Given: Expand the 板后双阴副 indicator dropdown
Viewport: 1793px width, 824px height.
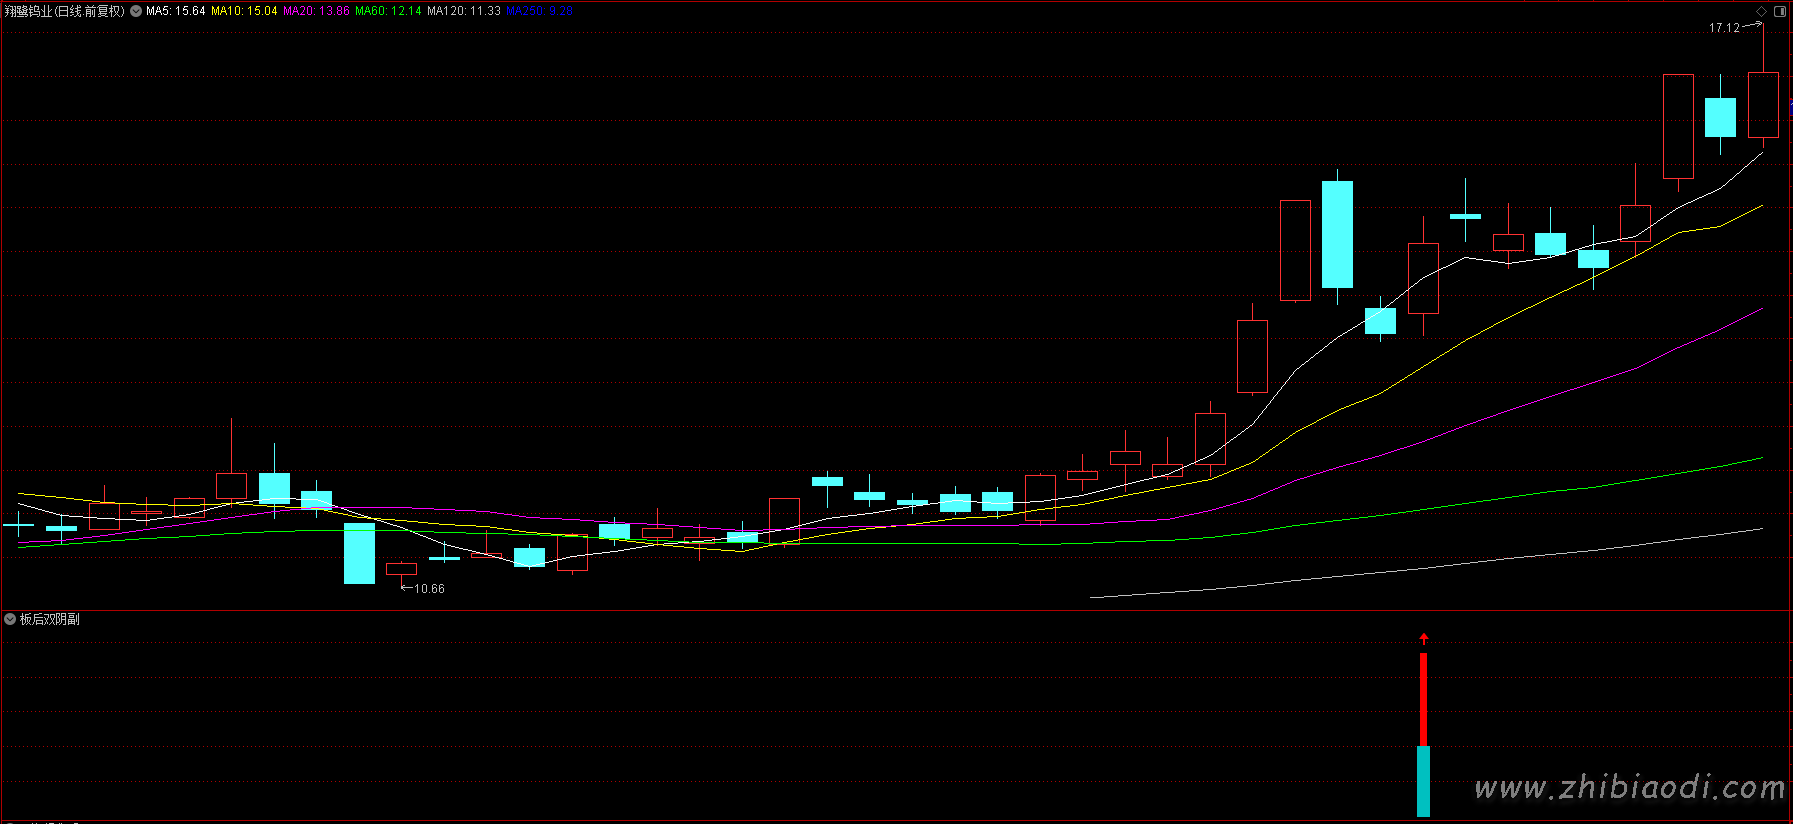Looking at the screenshot, I should tap(10, 619).
